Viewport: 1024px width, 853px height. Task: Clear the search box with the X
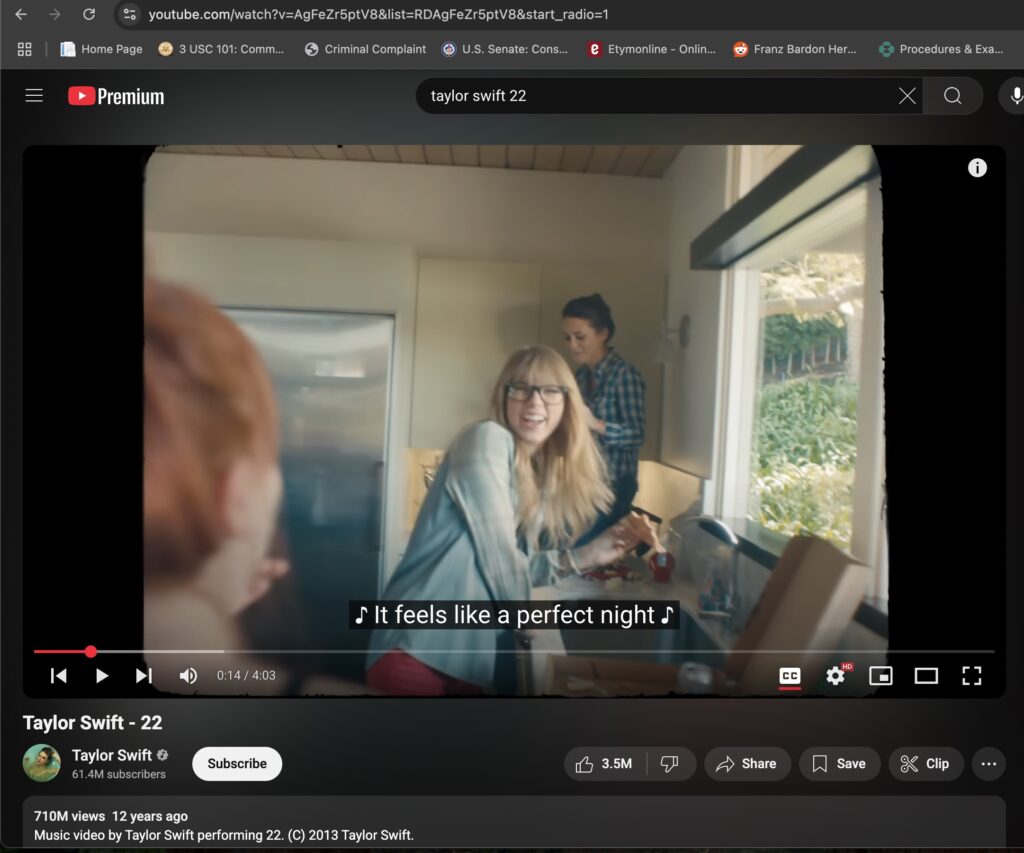click(907, 96)
